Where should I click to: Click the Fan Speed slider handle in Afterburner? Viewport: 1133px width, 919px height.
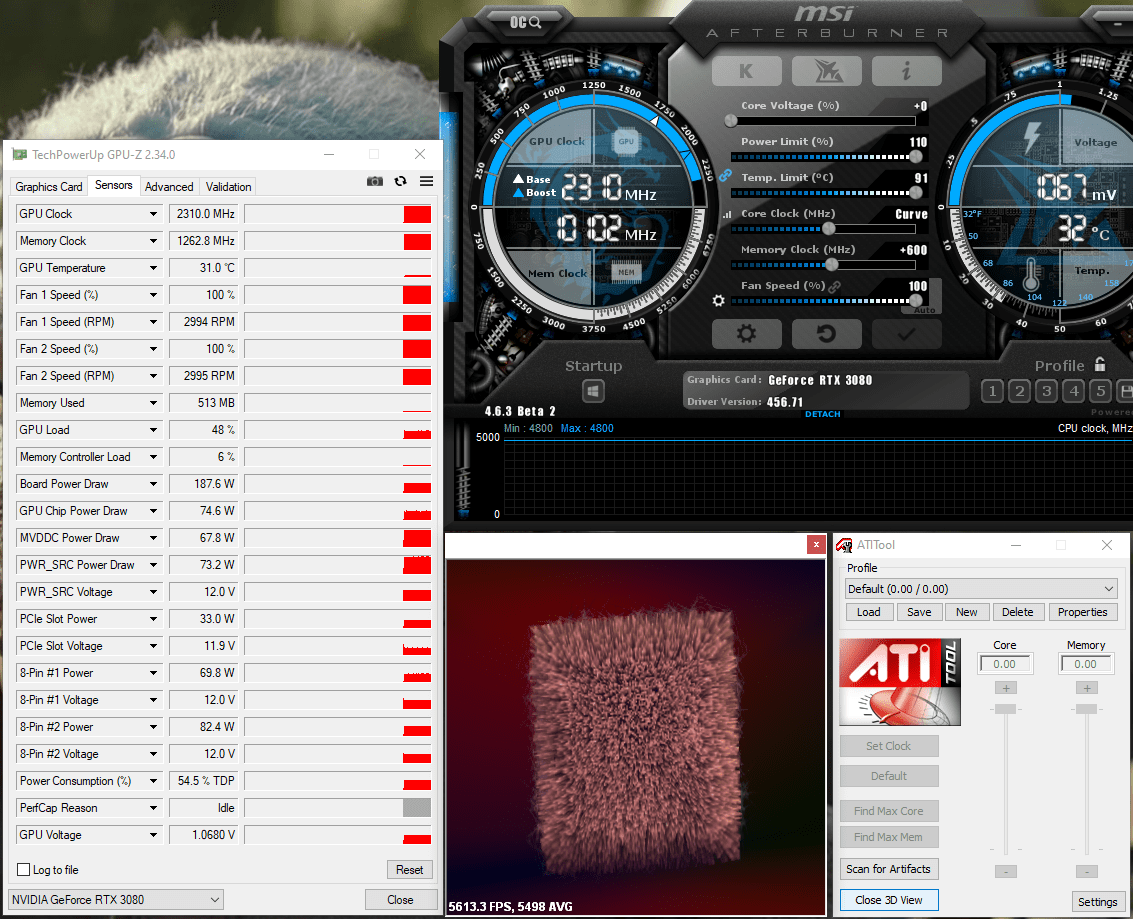916,301
